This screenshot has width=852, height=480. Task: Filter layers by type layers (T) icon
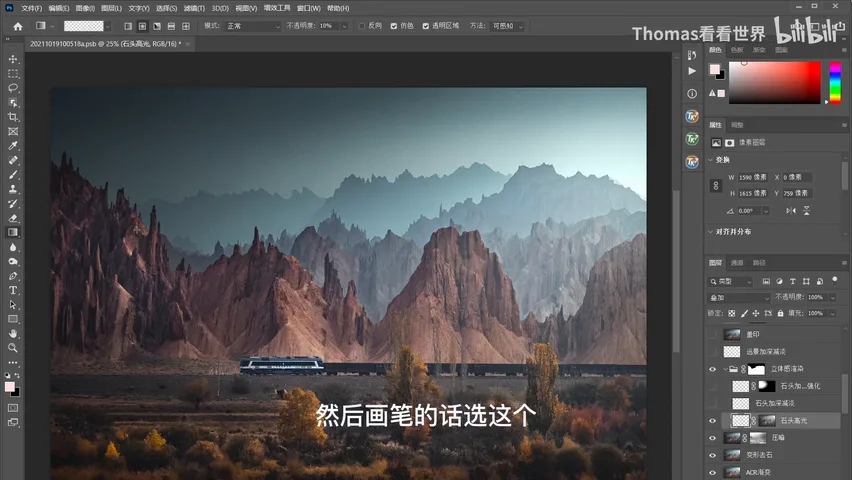click(x=793, y=282)
